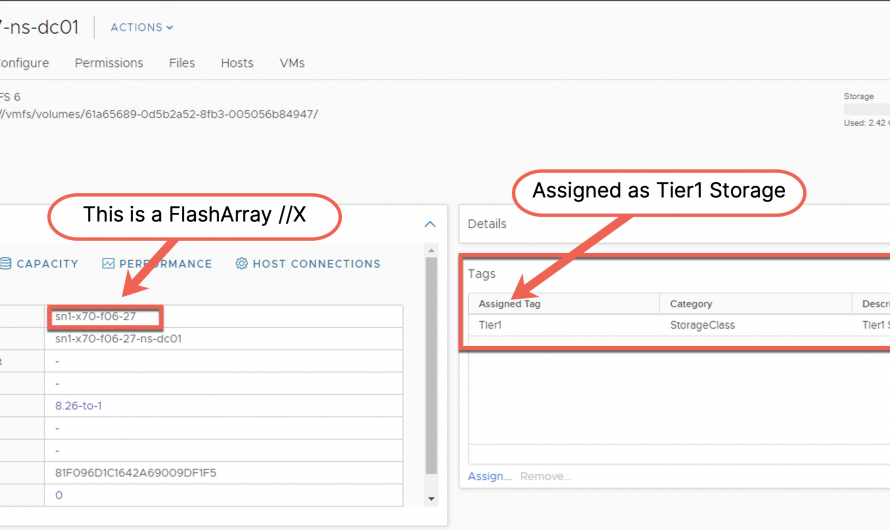This screenshot has width=890, height=530.
Task: Sort tags by the Category column header
Action: [x=691, y=304]
